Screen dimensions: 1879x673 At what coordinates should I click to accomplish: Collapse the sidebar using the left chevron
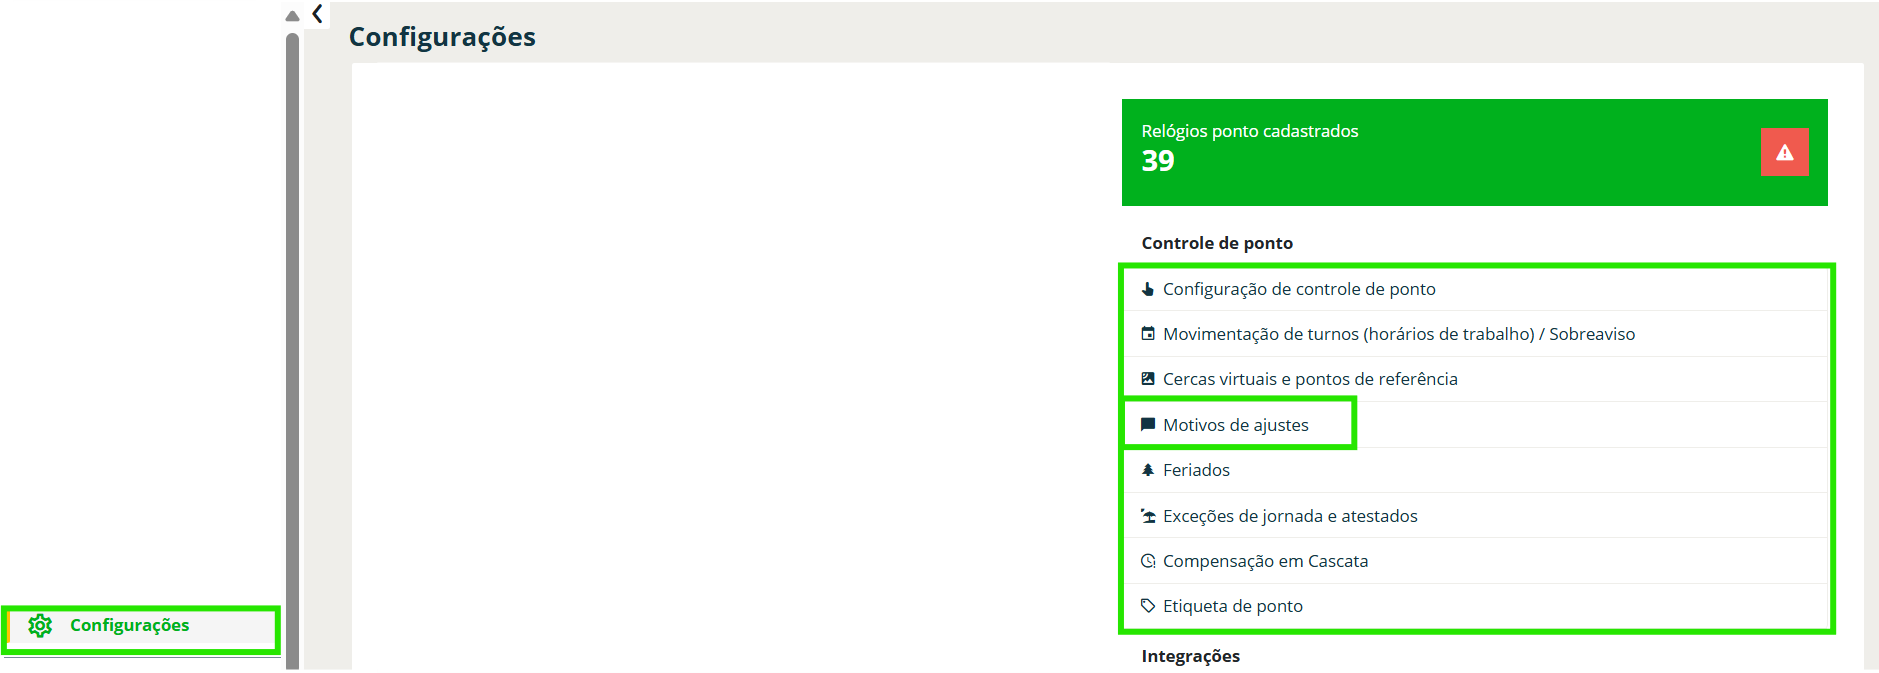tap(318, 14)
